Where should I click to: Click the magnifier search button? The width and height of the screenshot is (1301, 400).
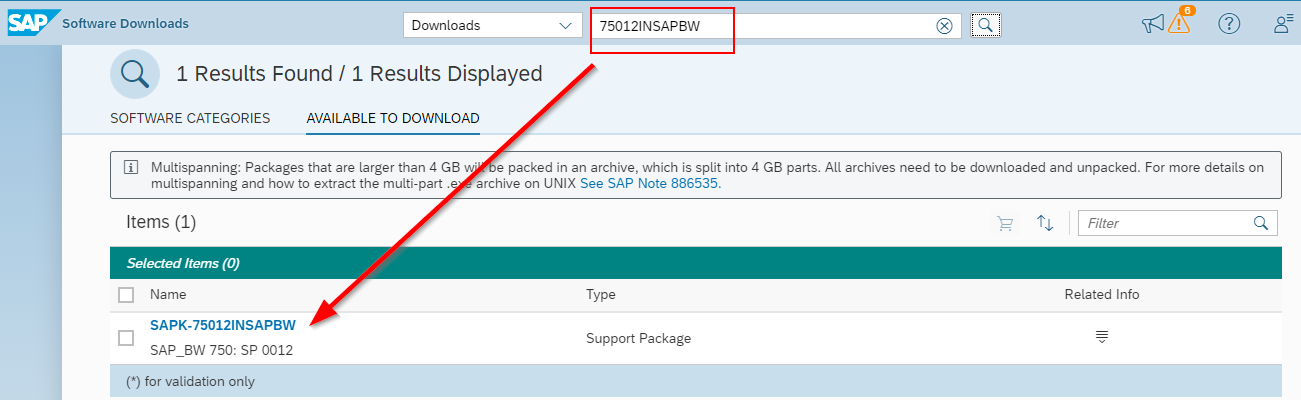coord(985,26)
